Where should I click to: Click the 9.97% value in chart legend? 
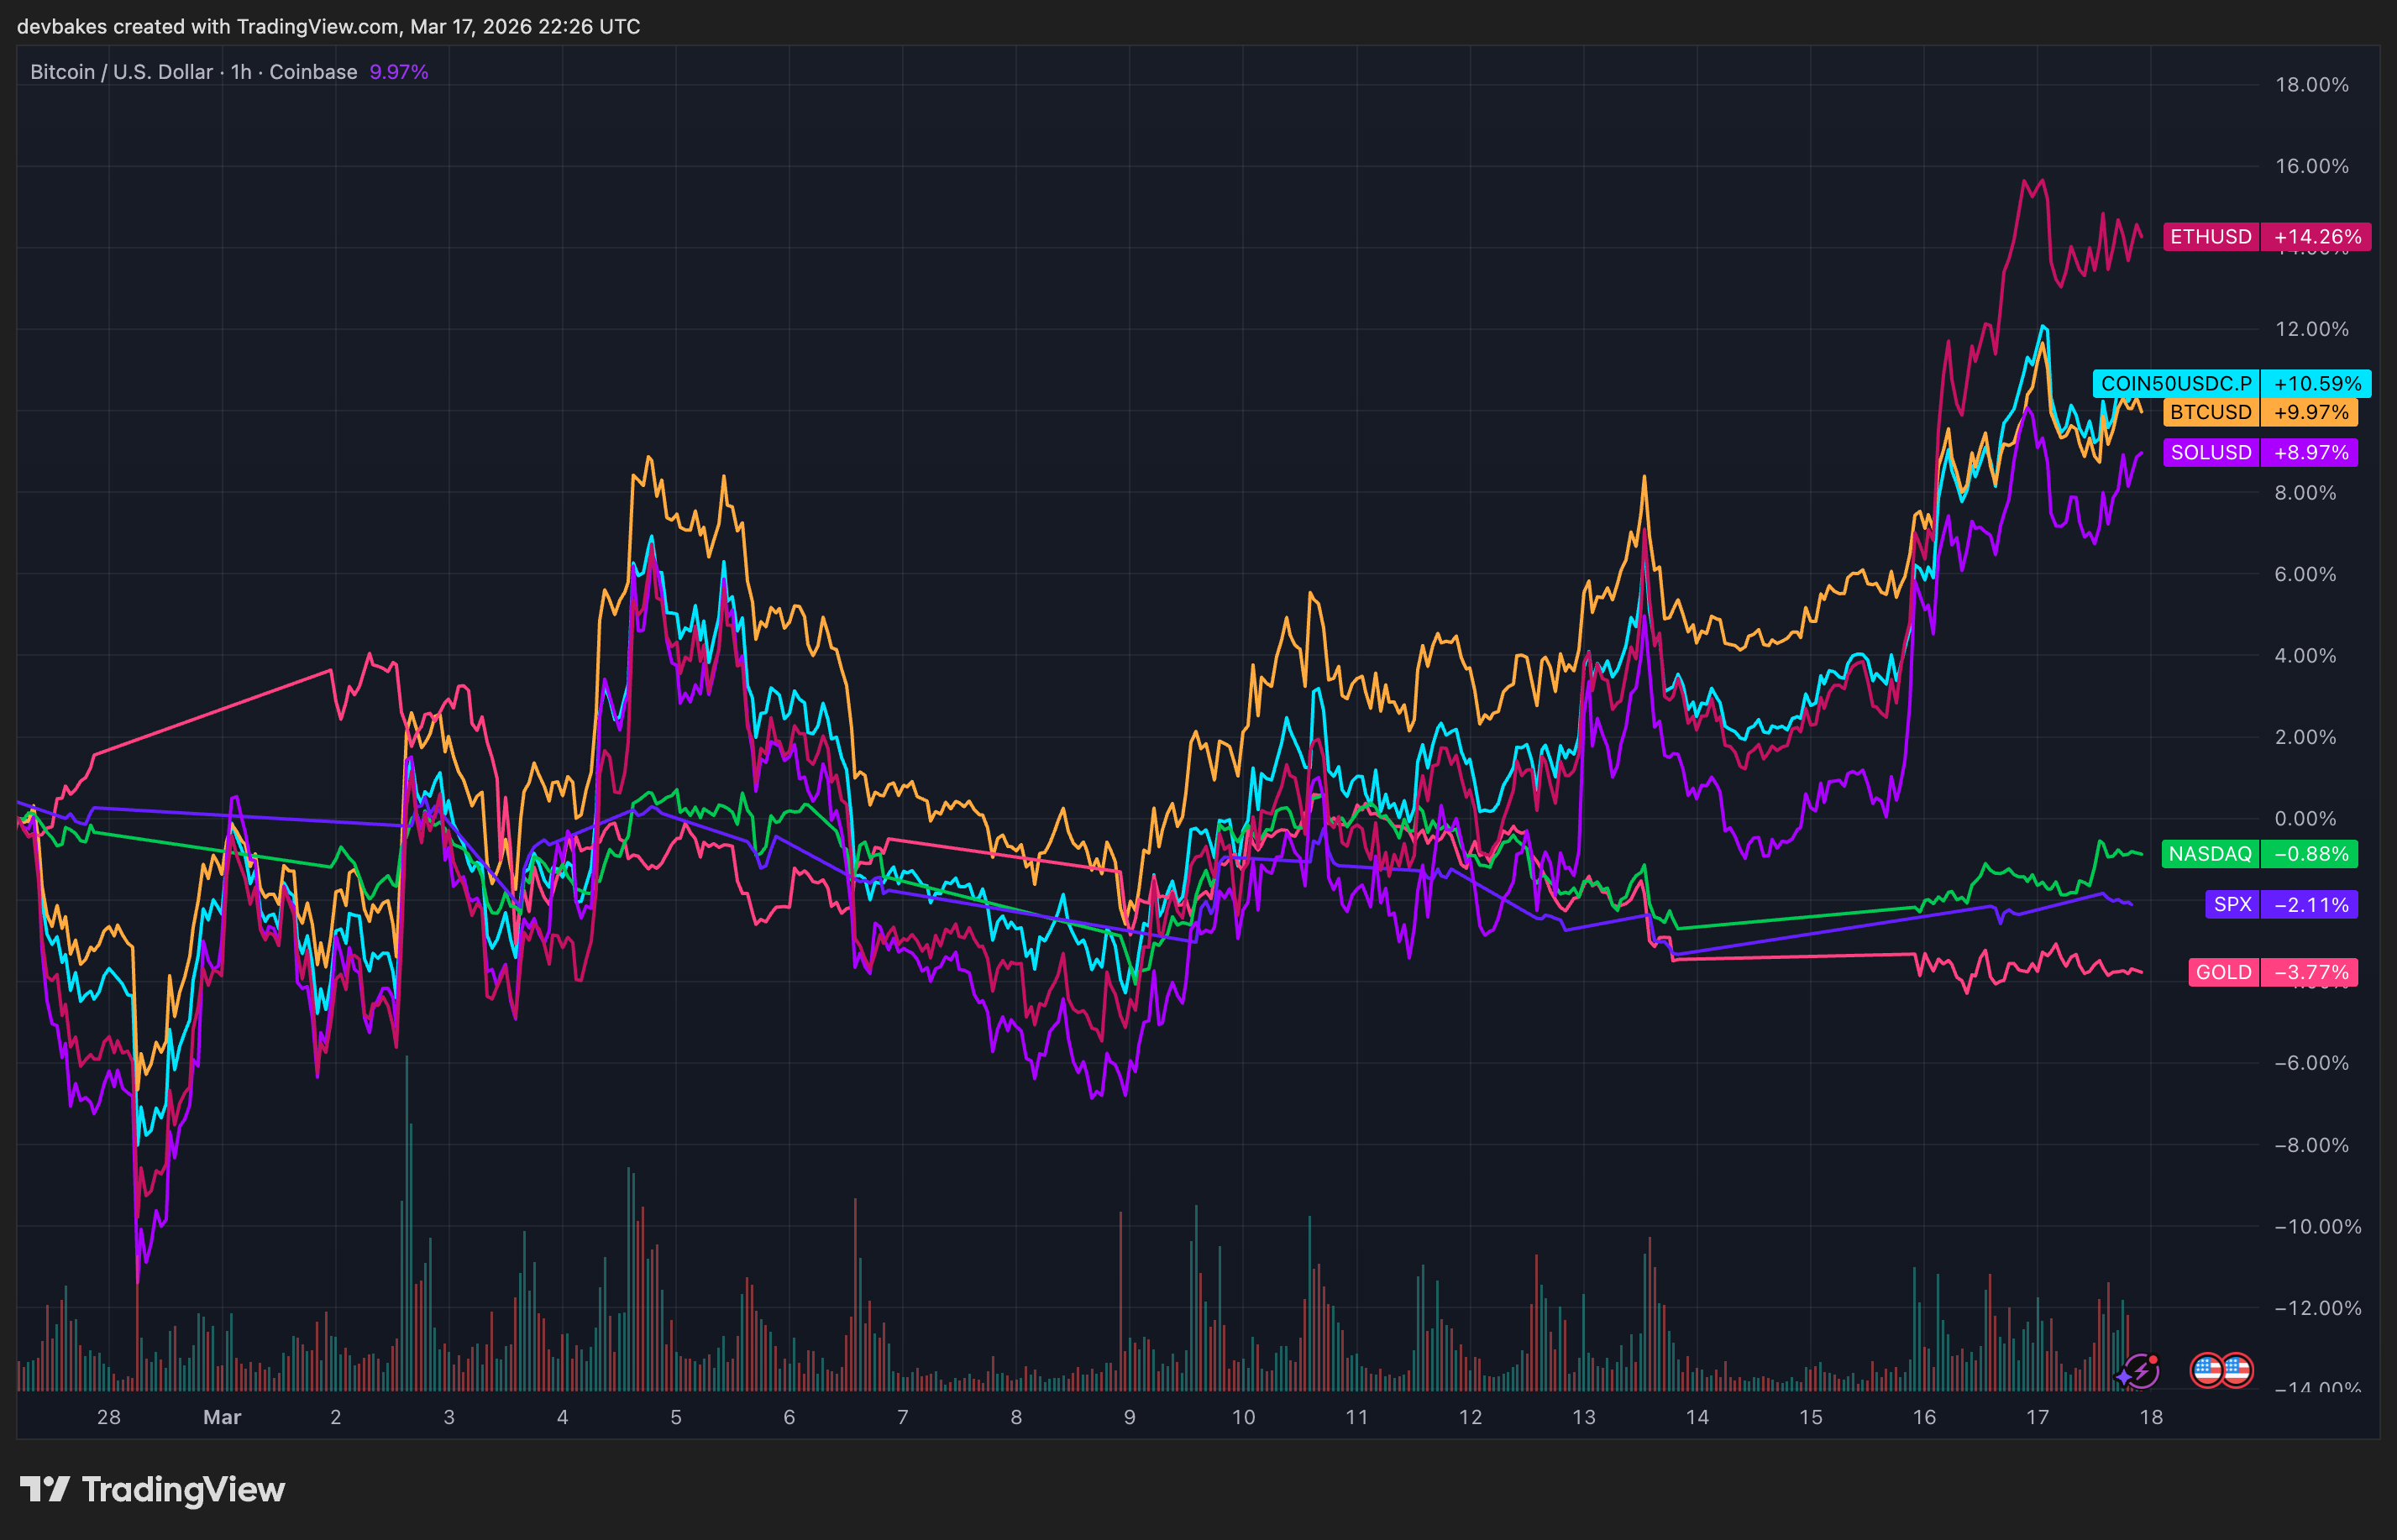coord(399,72)
